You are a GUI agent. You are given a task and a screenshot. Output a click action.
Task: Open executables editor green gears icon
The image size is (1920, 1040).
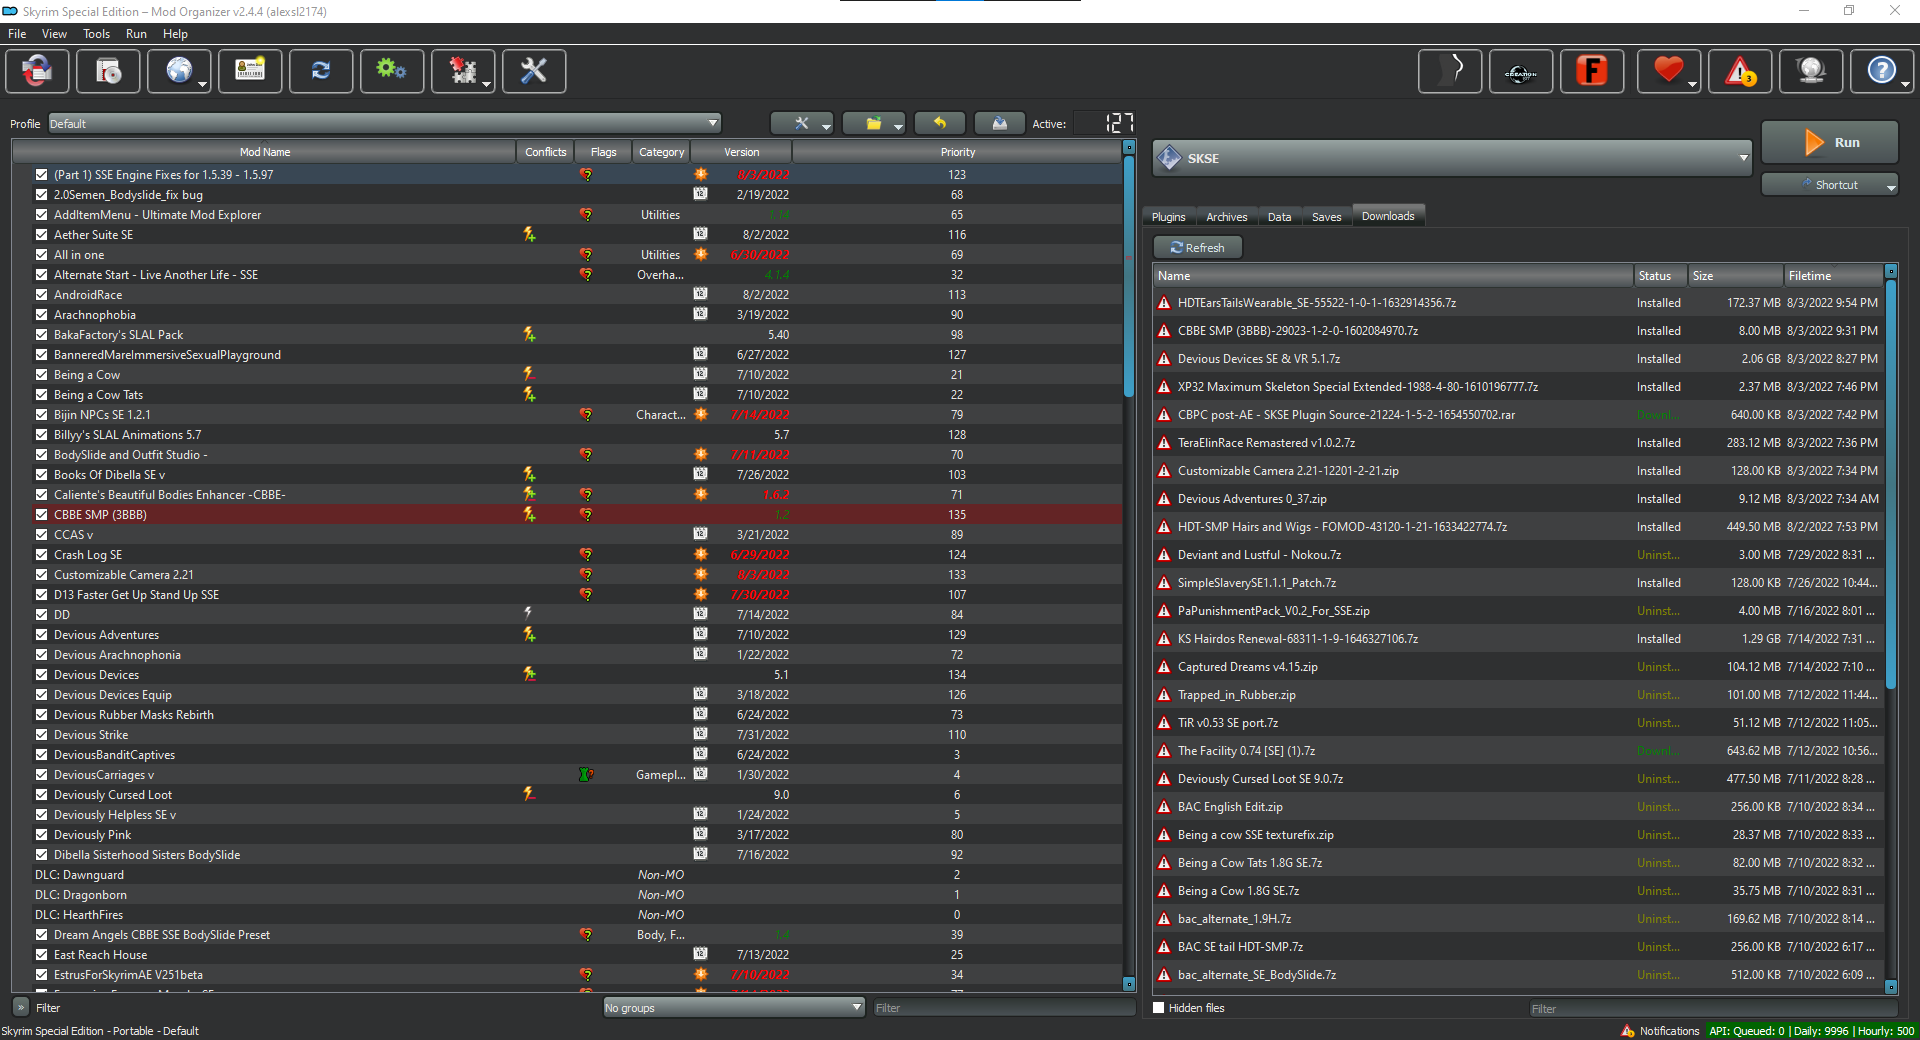(x=392, y=71)
